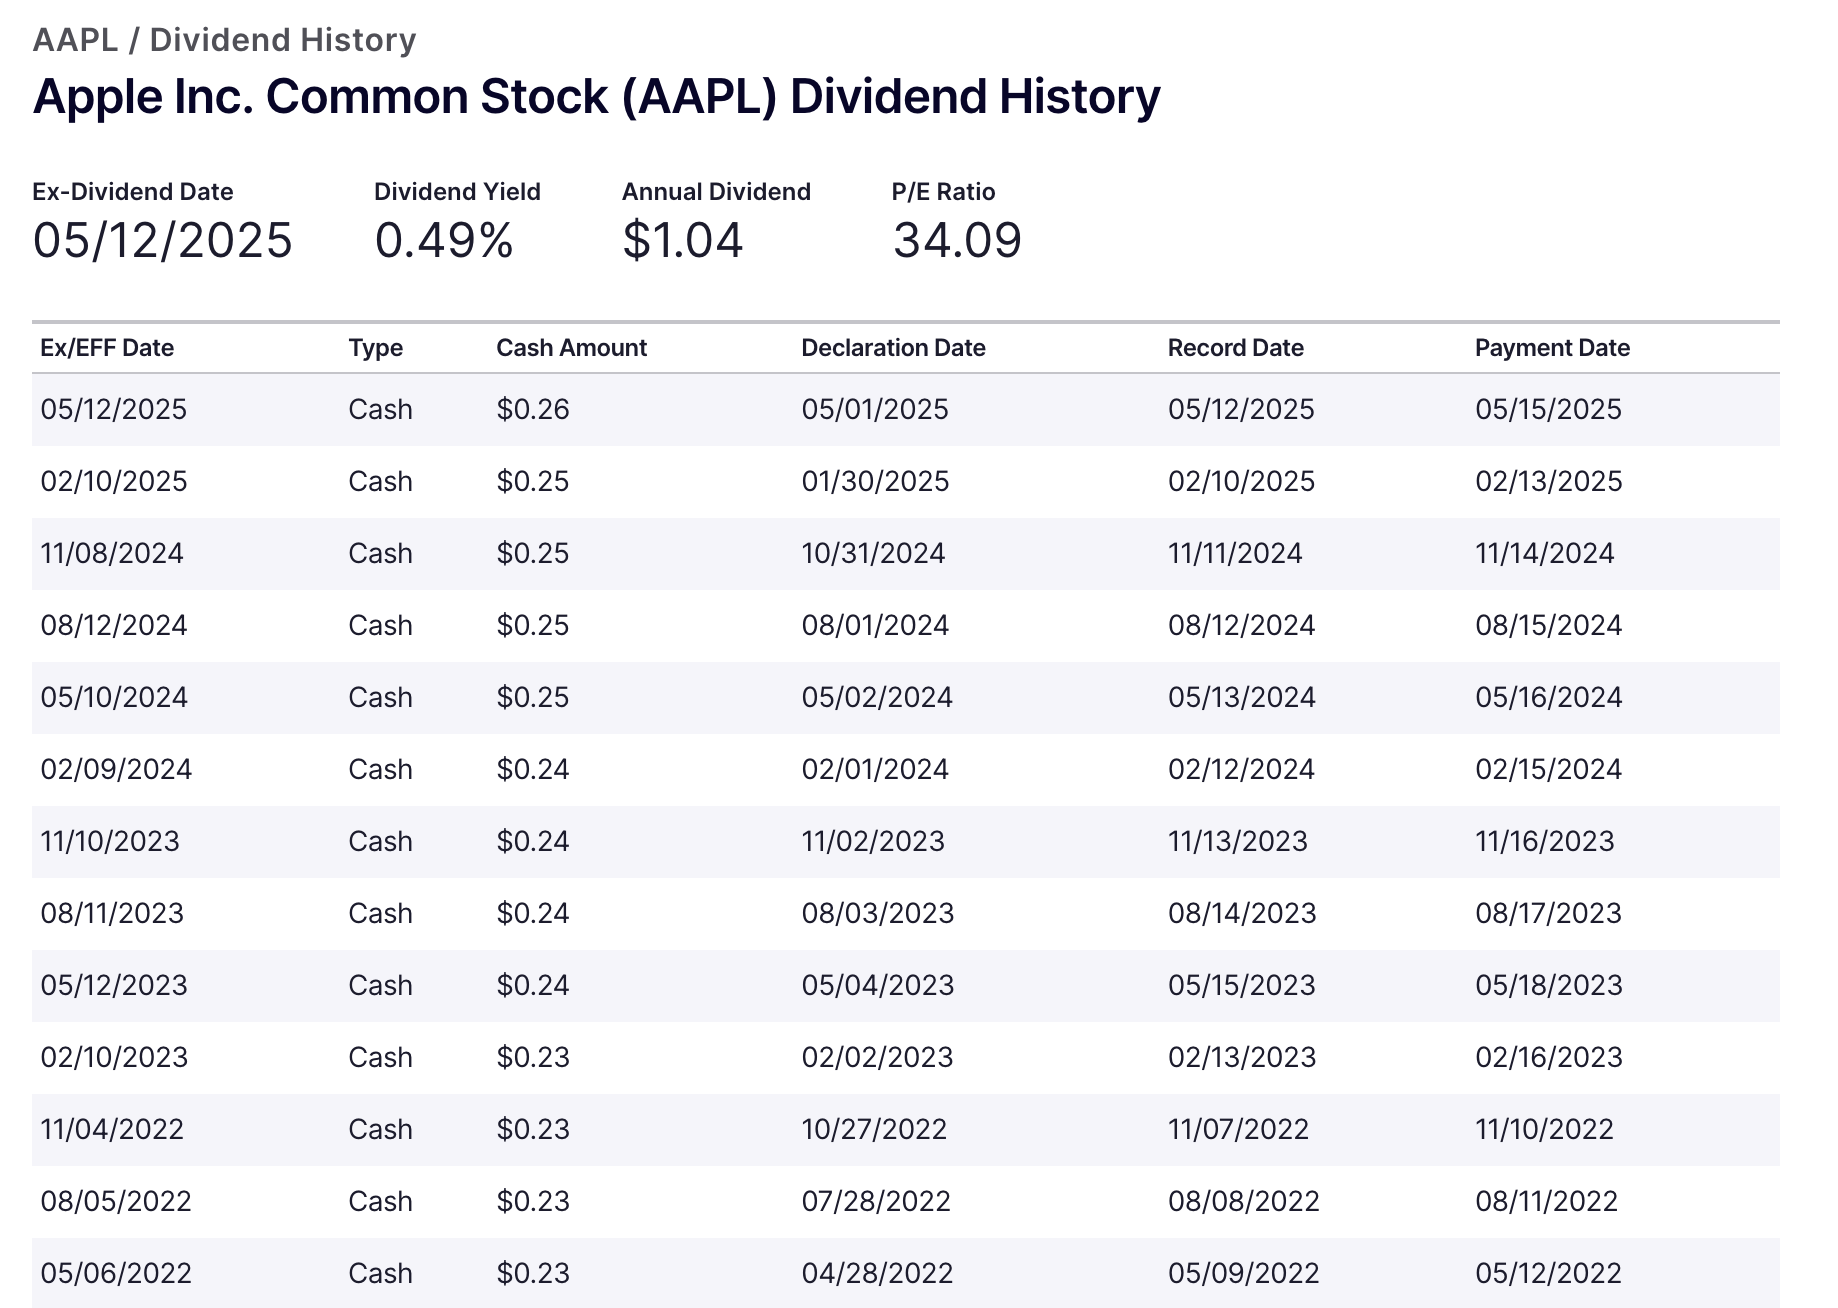Click Ex/EFF date 02/09/2024

click(116, 769)
